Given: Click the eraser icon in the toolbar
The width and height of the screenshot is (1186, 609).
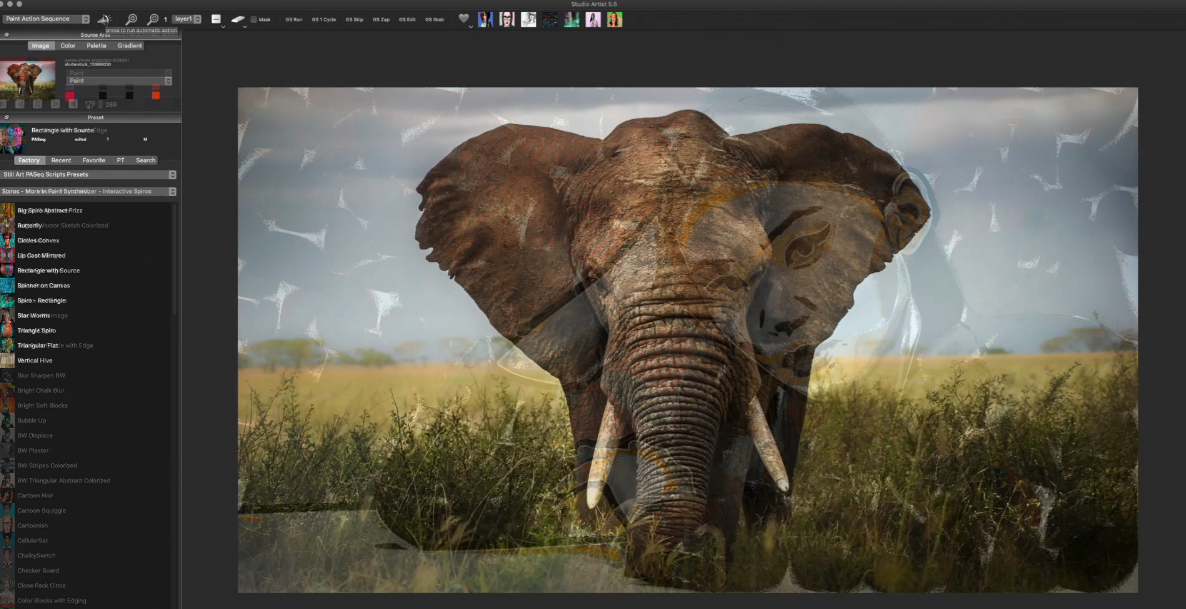Looking at the screenshot, I should 238,19.
